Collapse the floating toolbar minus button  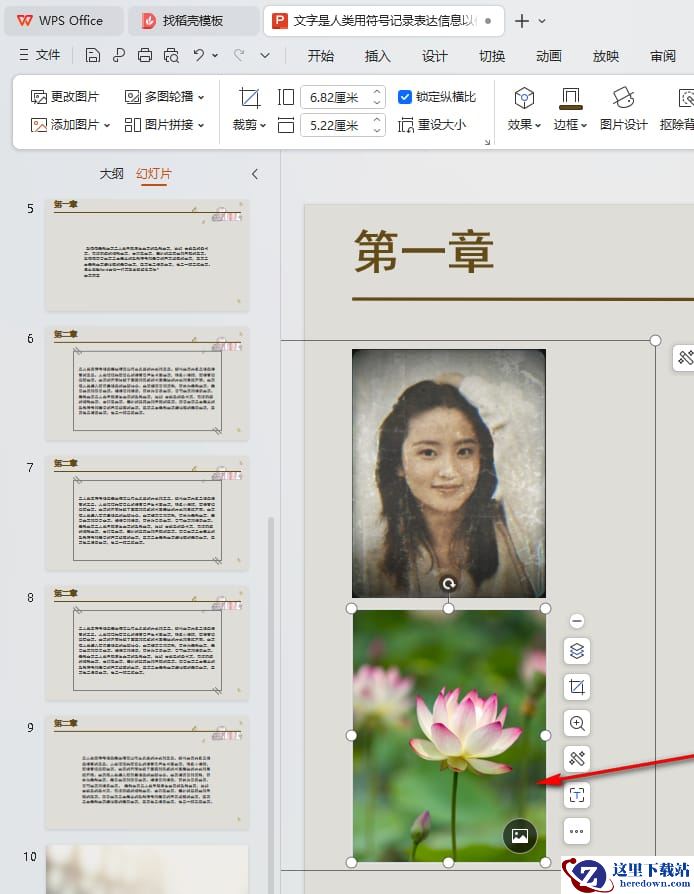click(x=577, y=620)
